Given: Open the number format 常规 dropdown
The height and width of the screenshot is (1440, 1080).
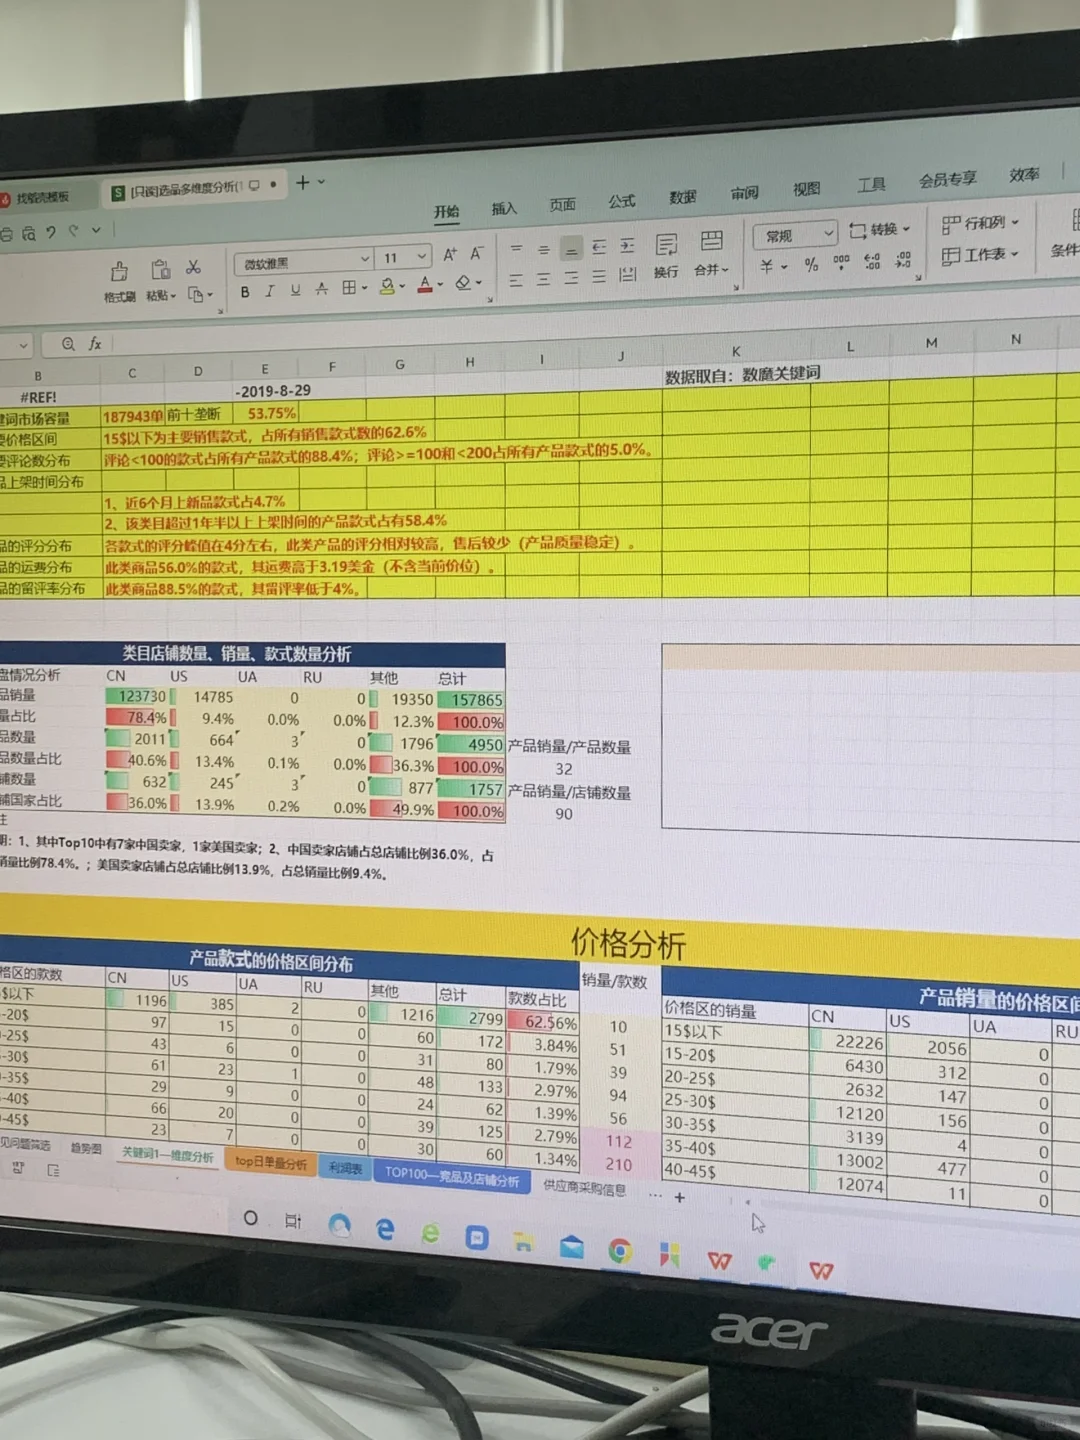Looking at the screenshot, I should pos(794,235).
